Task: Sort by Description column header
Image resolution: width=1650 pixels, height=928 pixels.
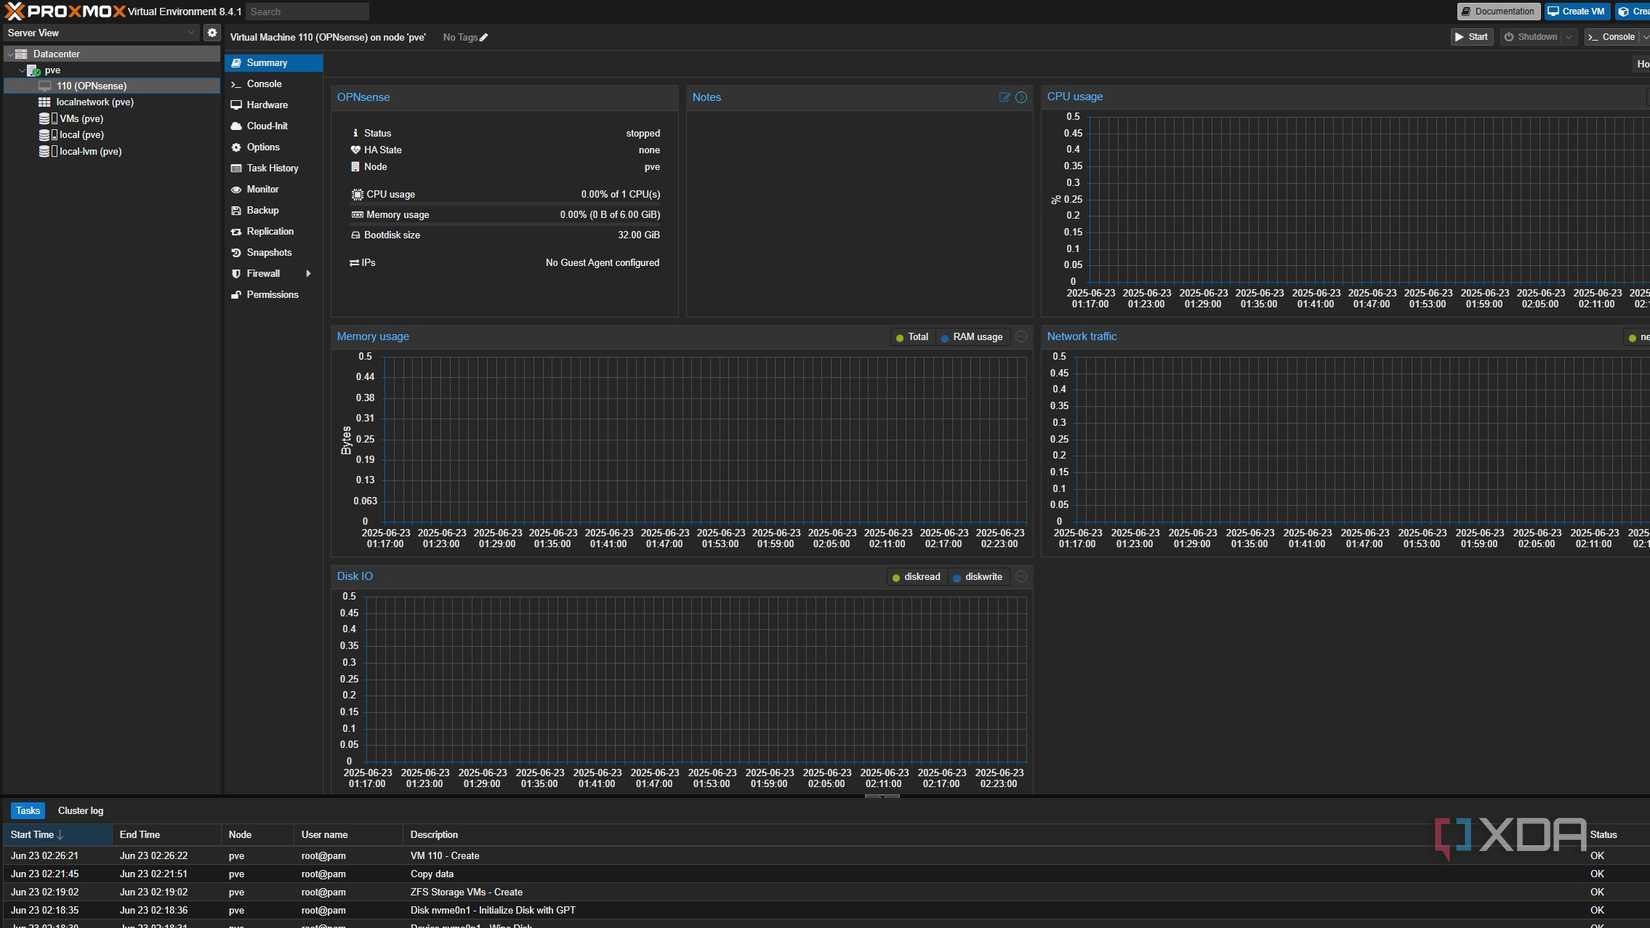Action: (992, 835)
